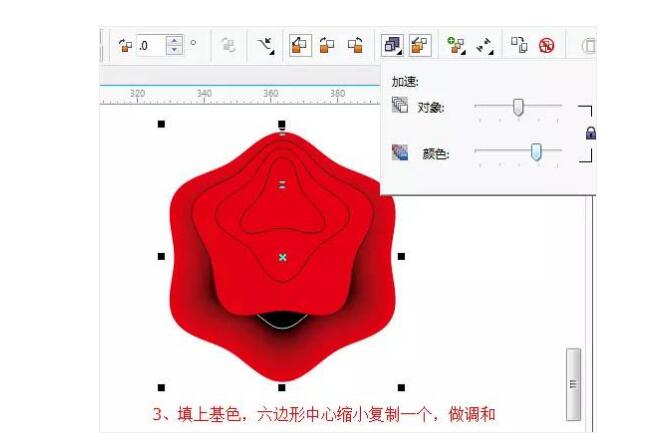Click the bottom-right selection handle
The image size is (659, 442).
click(401, 387)
